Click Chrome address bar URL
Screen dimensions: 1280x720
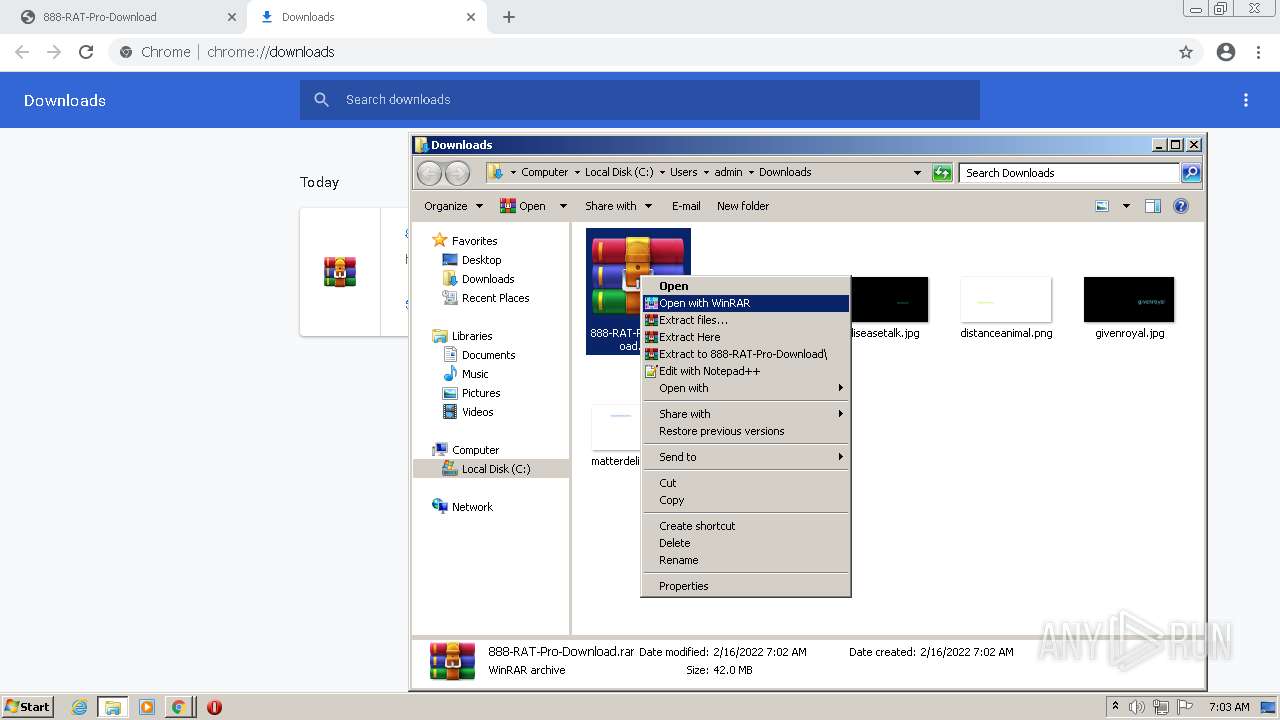pyautogui.click(x=271, y=52)
